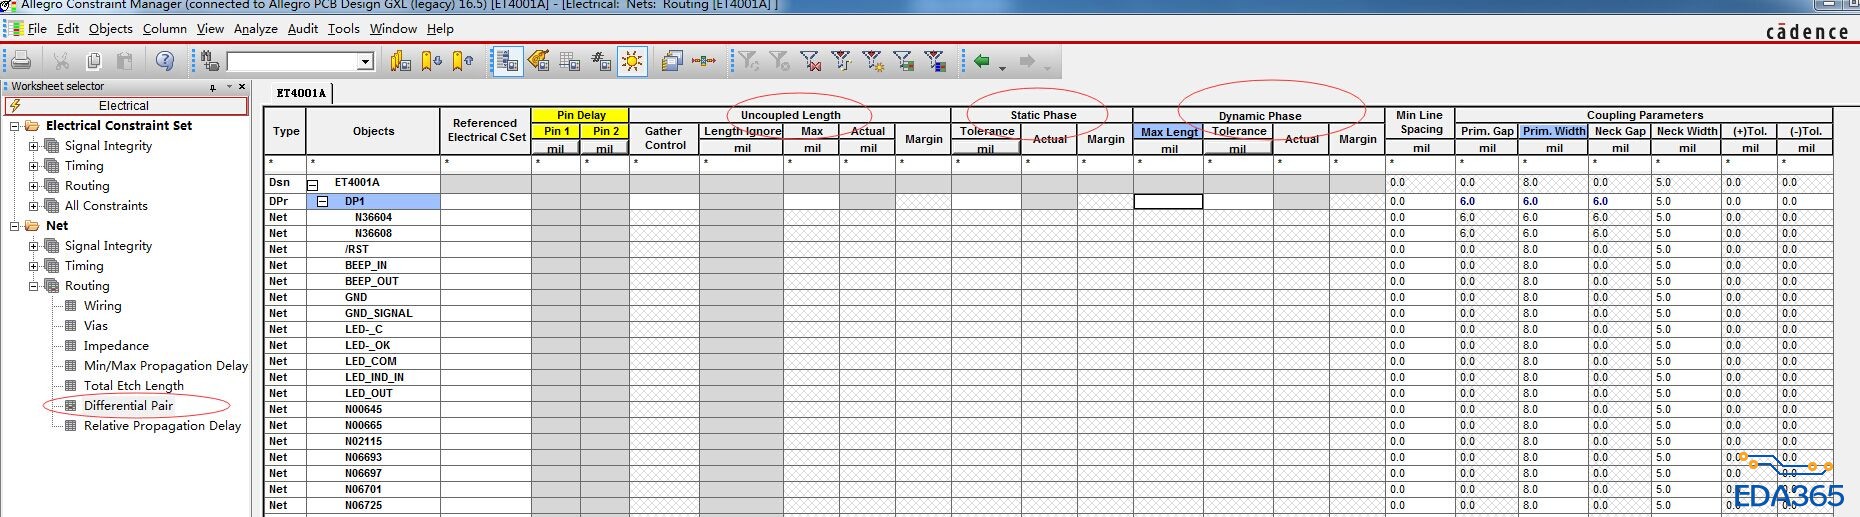The height and width of the screenshot is (517, 1860).
Task: Click the Prim. Width column header
Action: pyautogui.click(x=1554, y=131)
